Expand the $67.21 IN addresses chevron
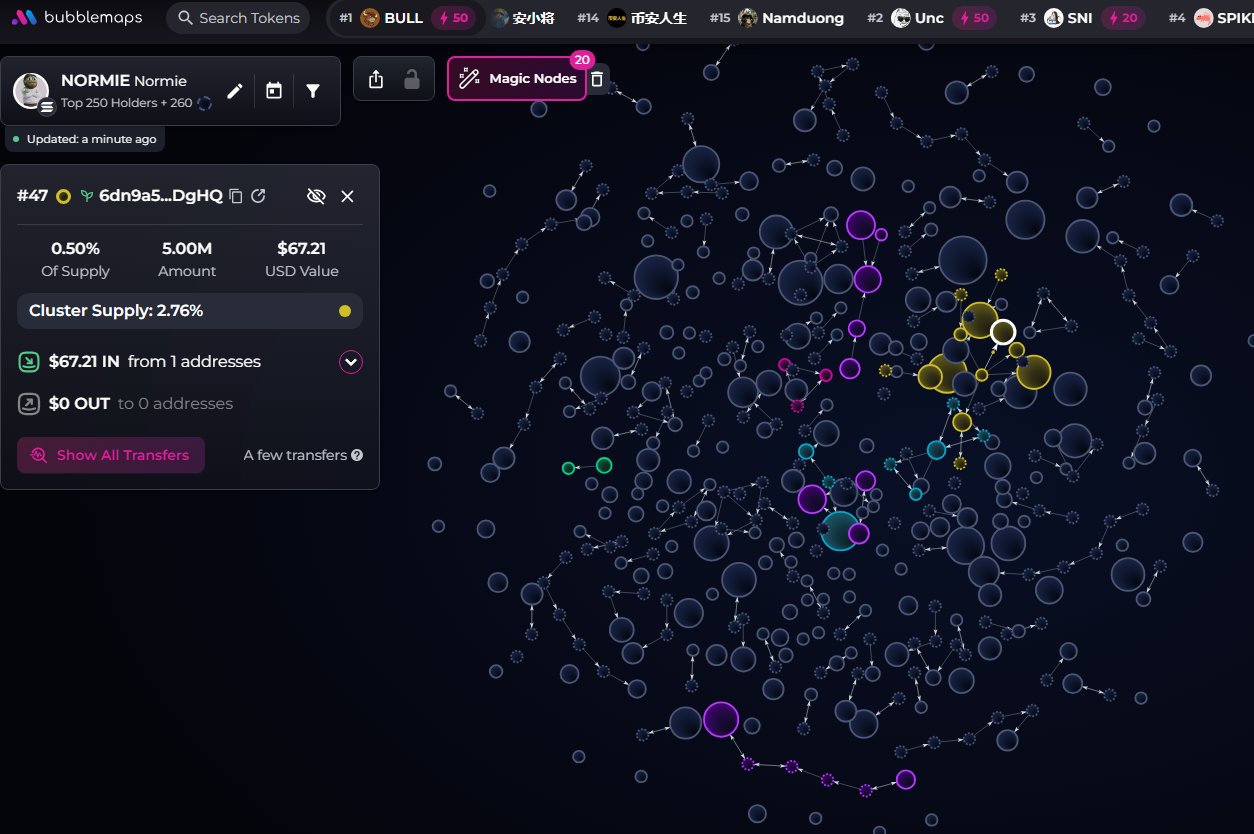Screen dimensions: 1254x834 click(x=350, y=362)
